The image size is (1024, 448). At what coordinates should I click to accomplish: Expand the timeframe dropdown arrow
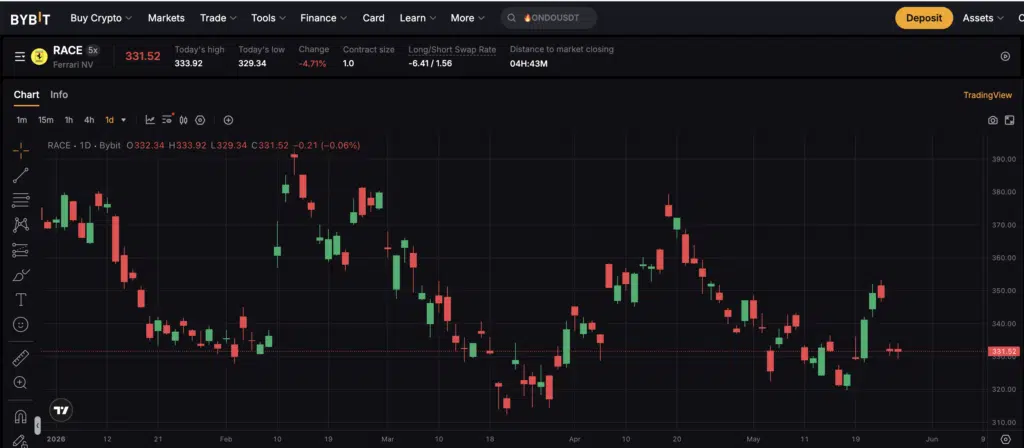point(123,120)
